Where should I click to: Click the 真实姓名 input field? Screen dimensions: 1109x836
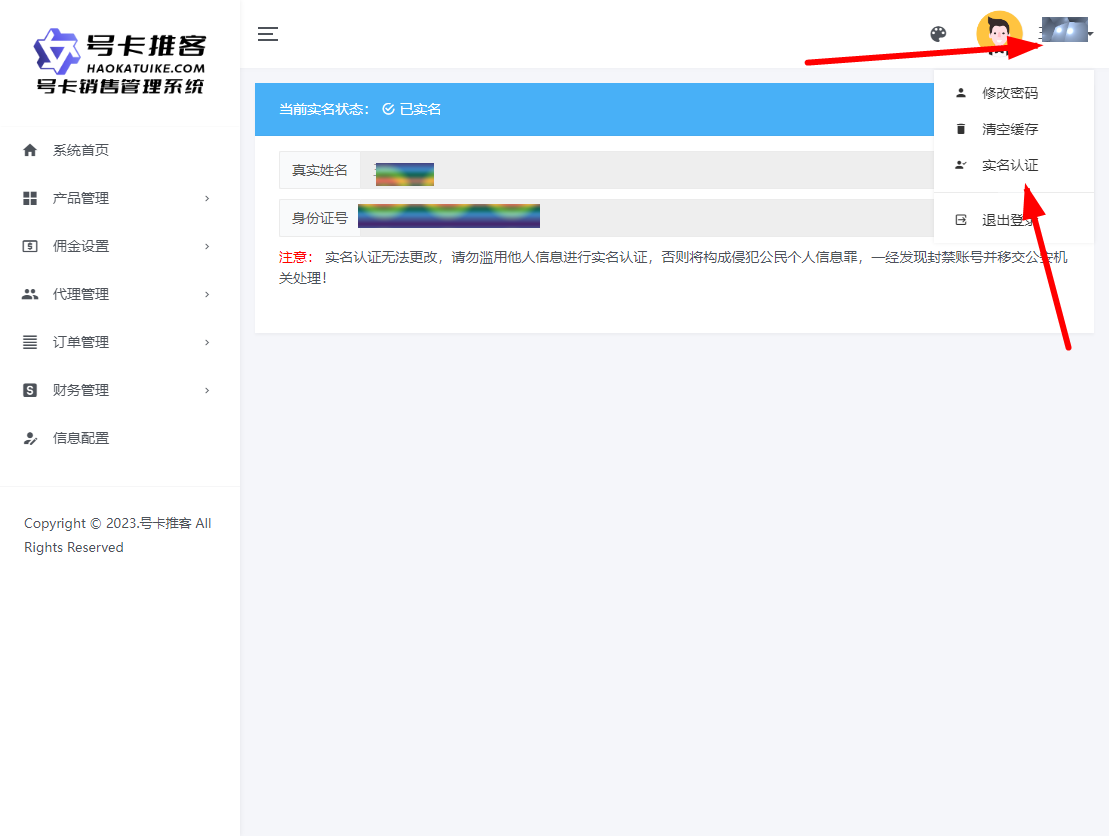click(x=600, y=169)
